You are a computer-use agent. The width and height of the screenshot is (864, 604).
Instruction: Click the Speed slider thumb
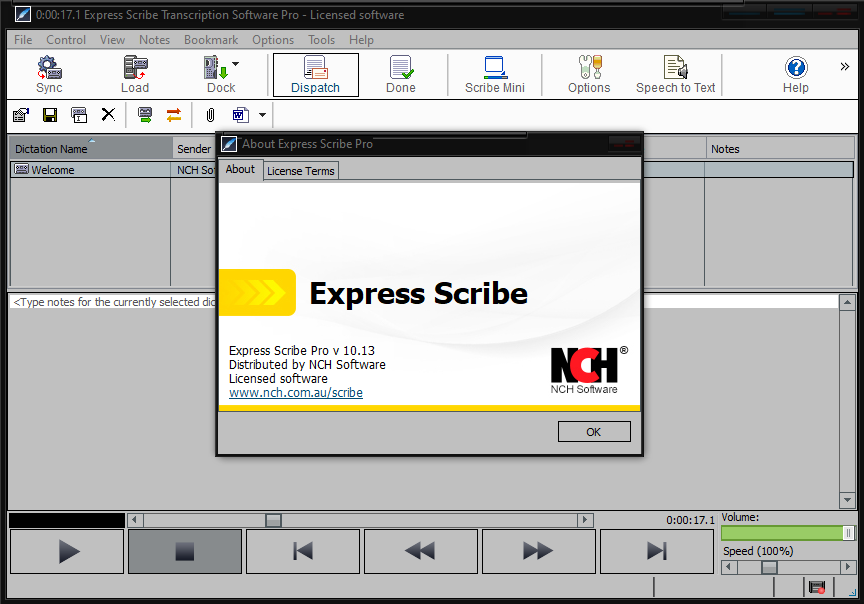769,567
